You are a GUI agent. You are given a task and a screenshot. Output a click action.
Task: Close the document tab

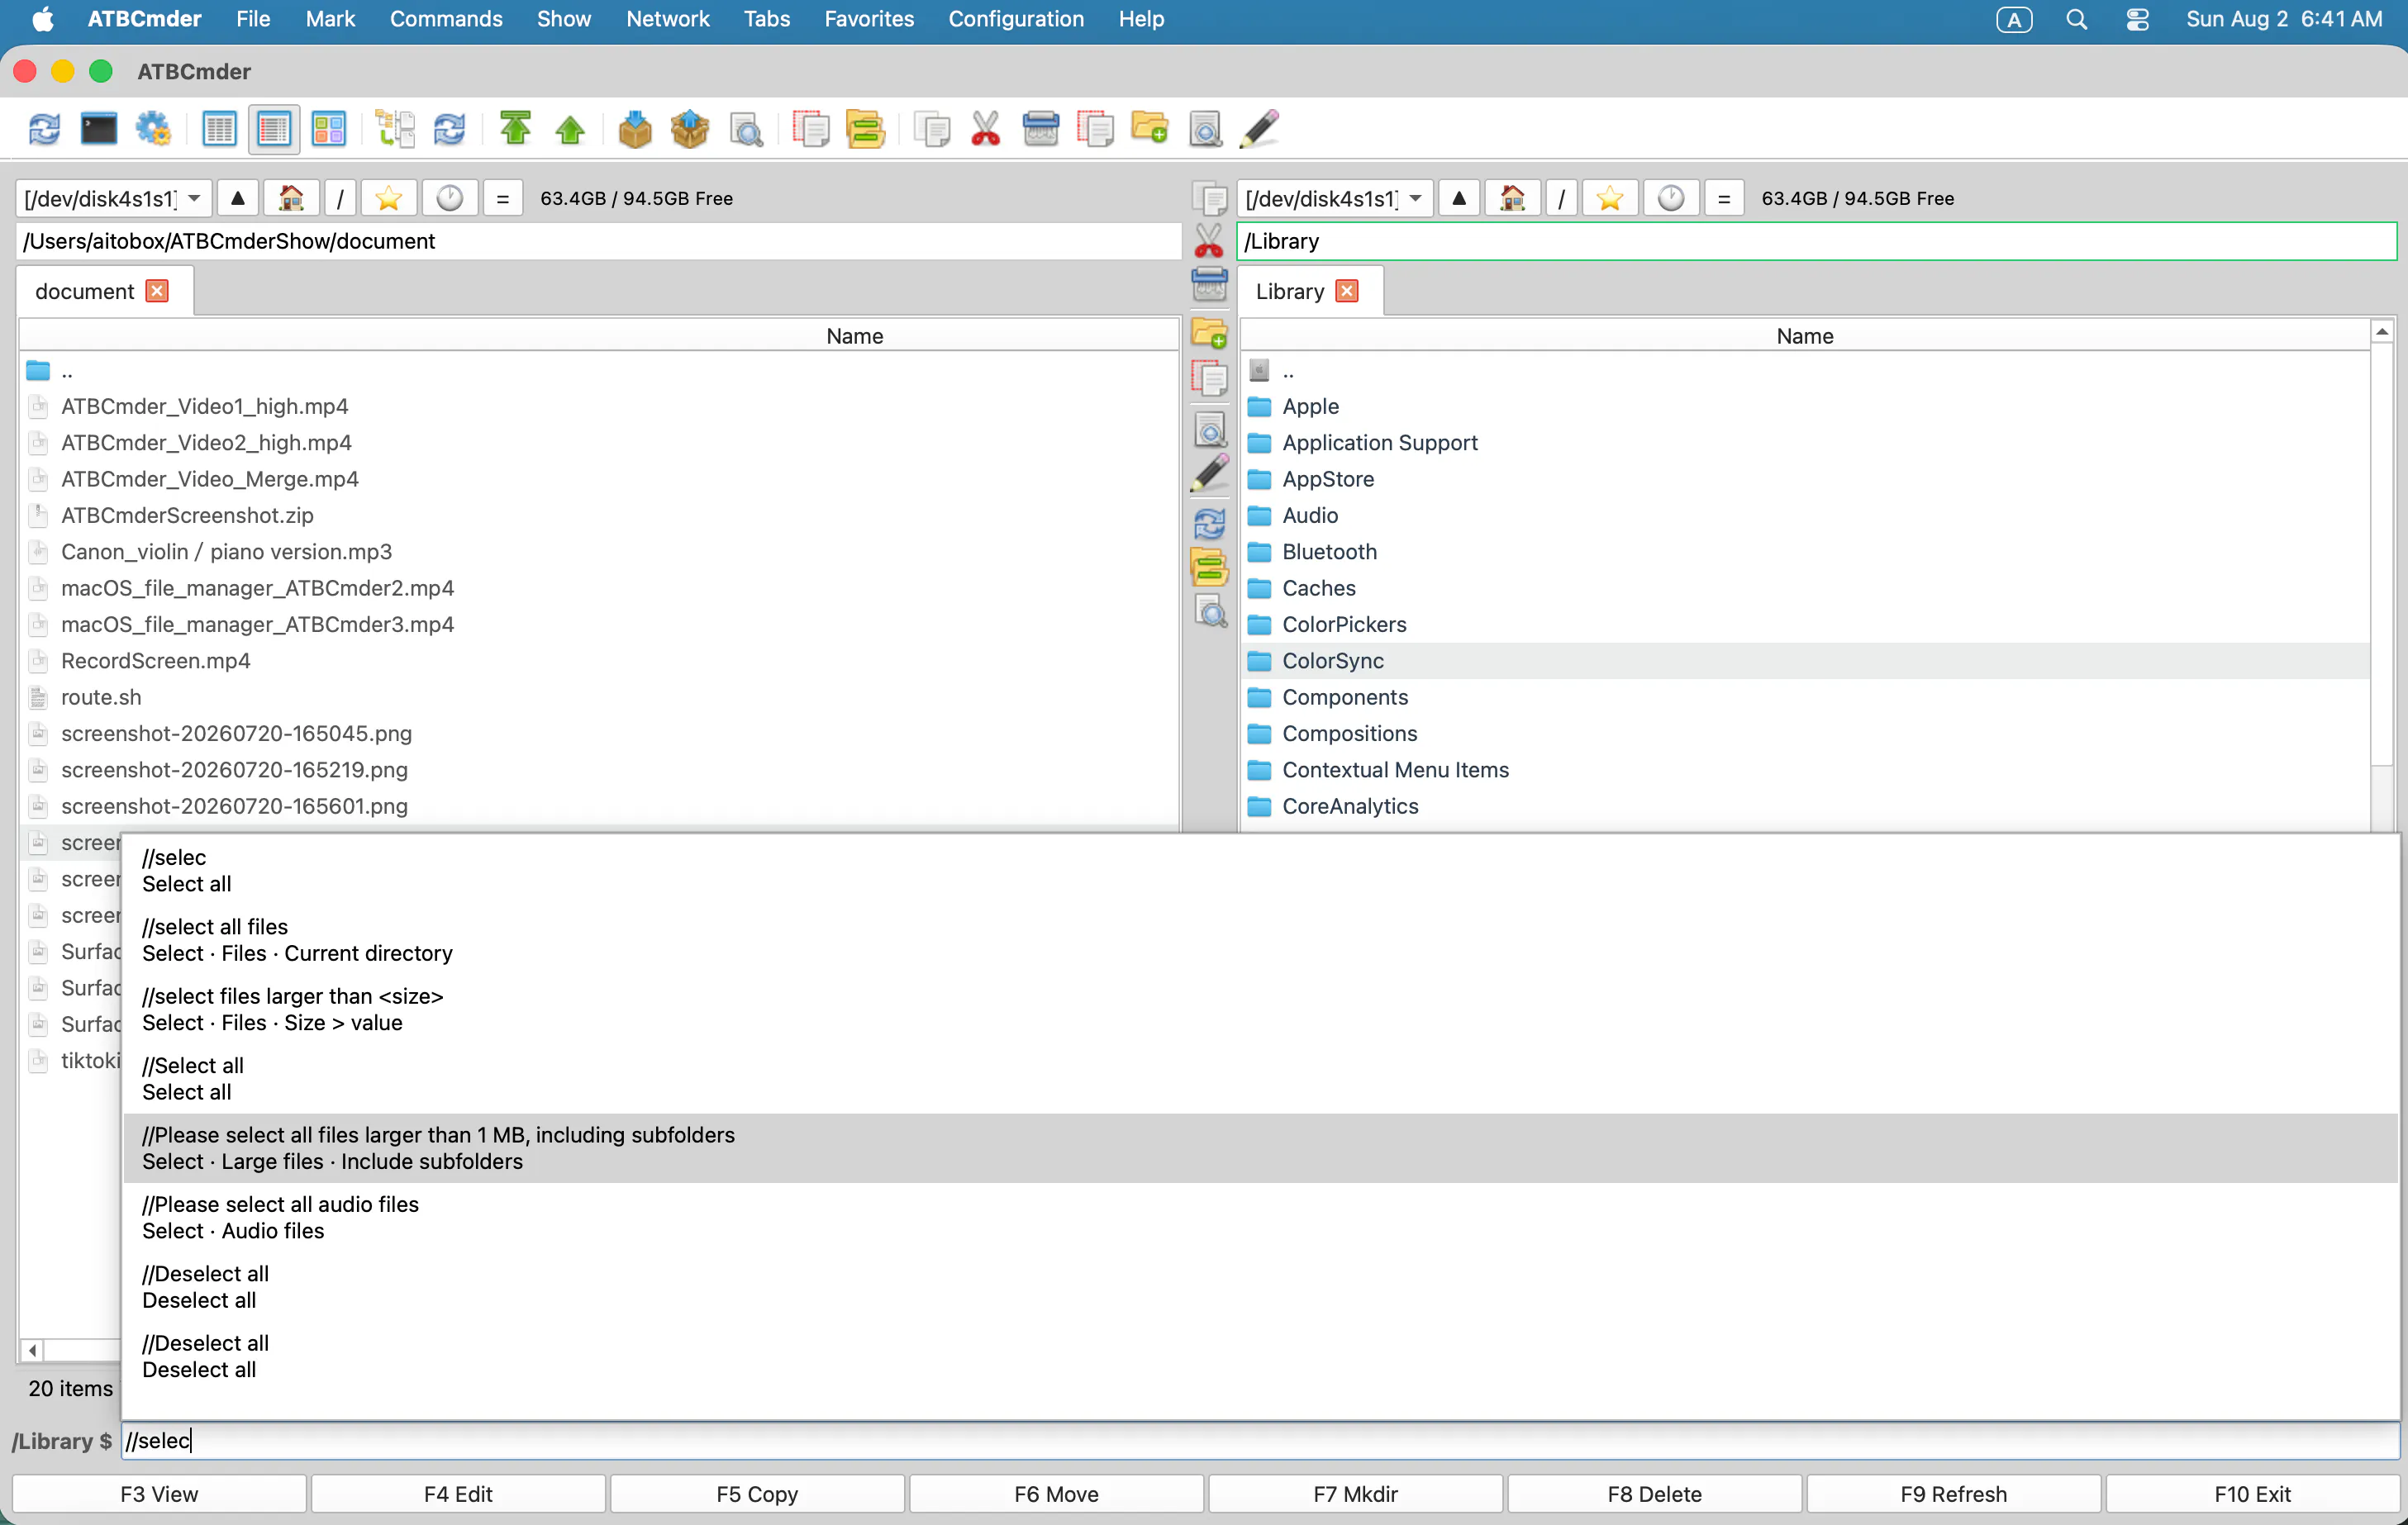(157, 291)
